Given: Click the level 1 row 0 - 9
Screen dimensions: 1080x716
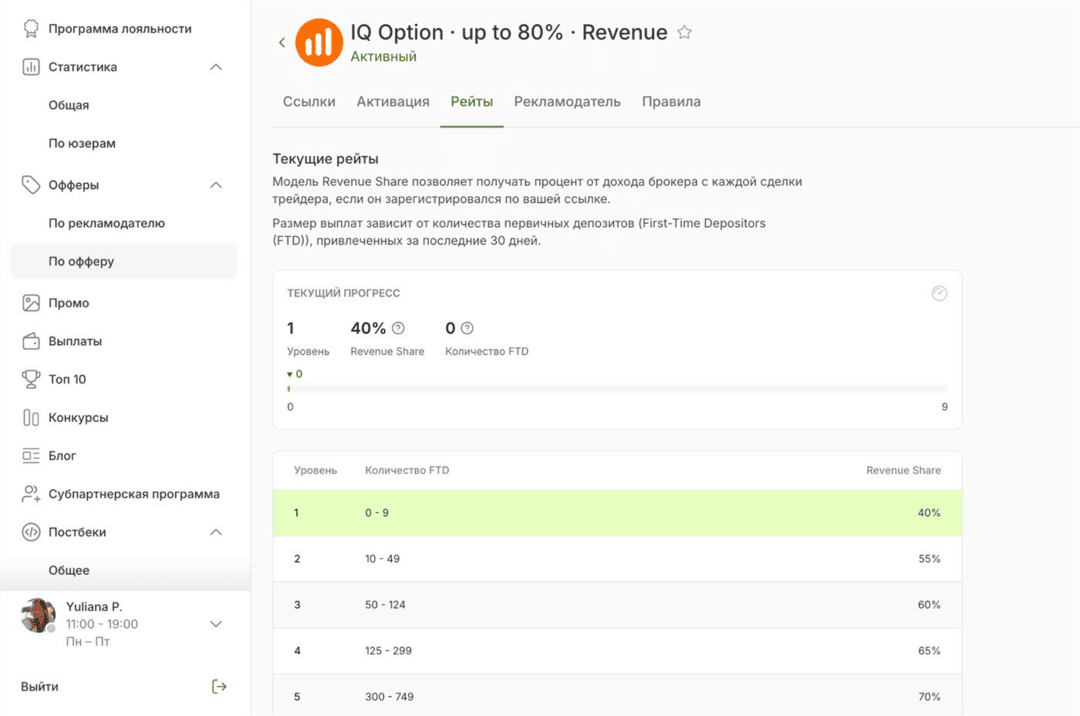Looking at the screenshot, I should [617, 513].
